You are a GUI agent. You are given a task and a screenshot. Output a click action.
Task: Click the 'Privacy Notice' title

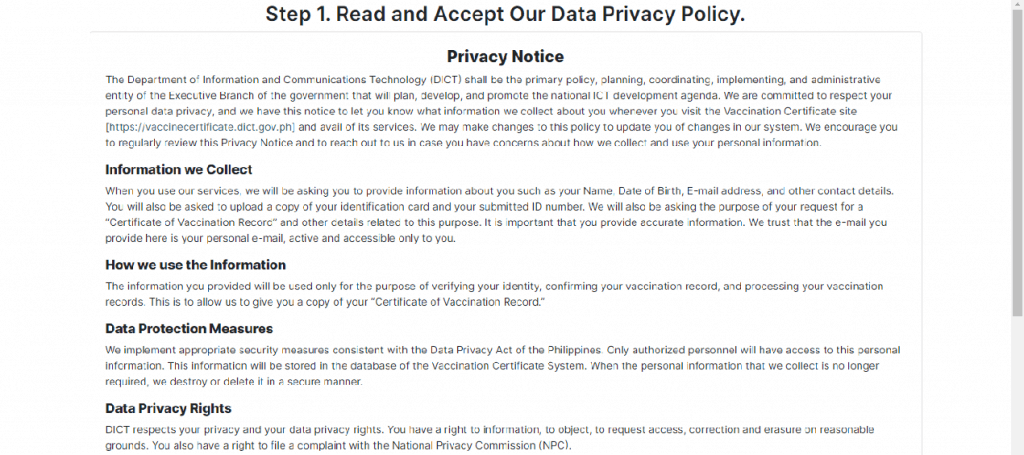tap(505, 56)
